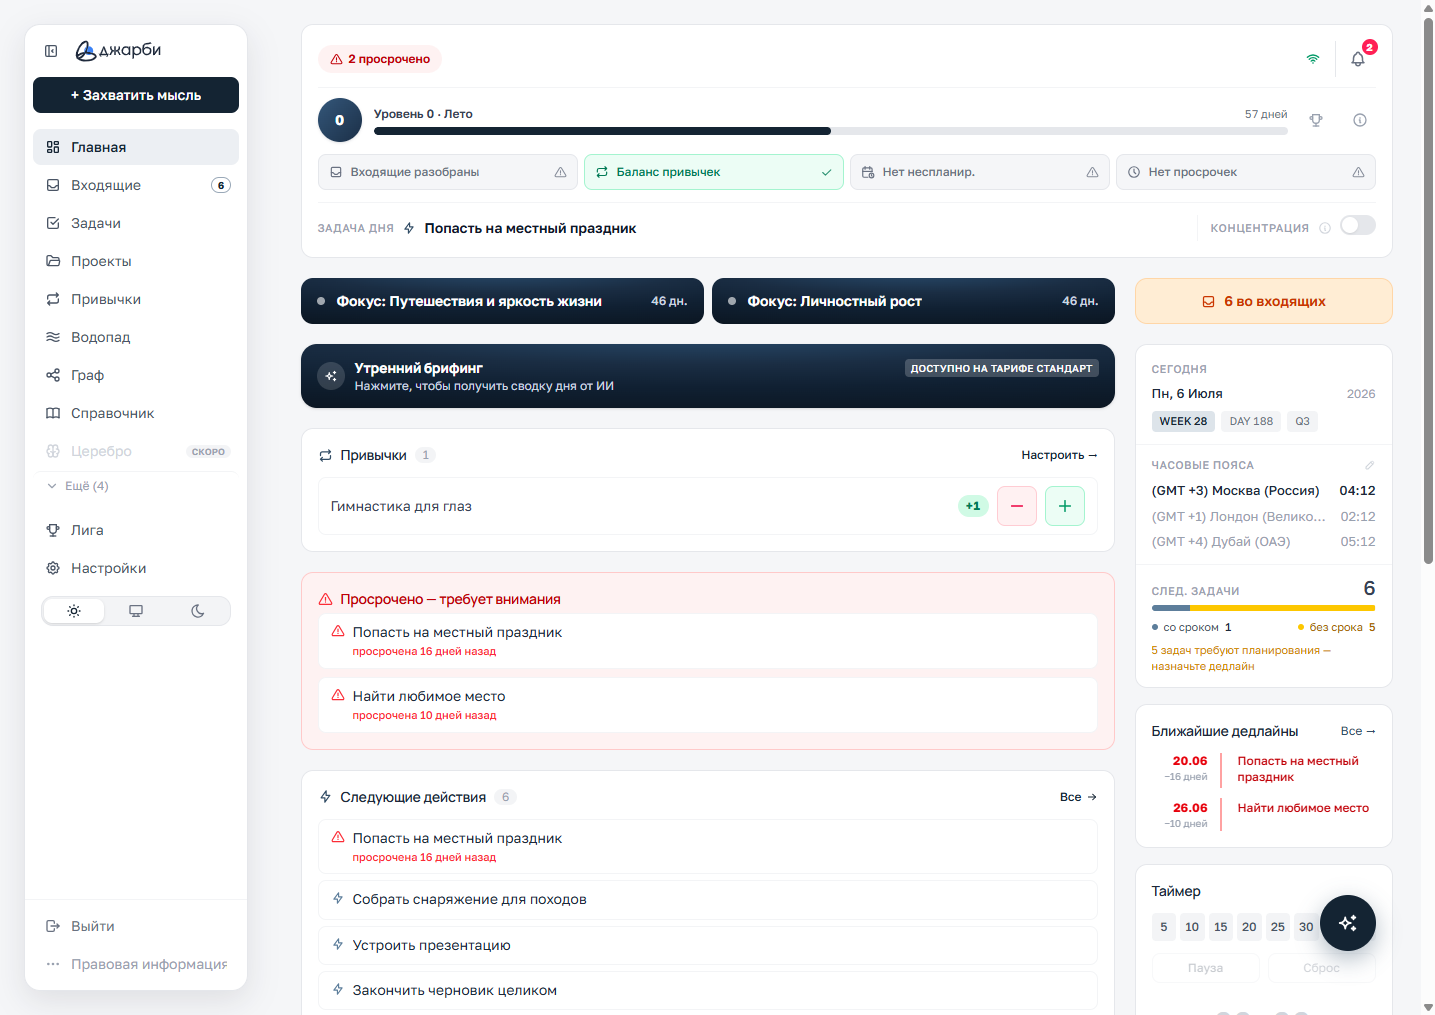The image size is (1435, 1015).
Task: Switch to dark theme moon icon
Action: [x=198, y=611]
